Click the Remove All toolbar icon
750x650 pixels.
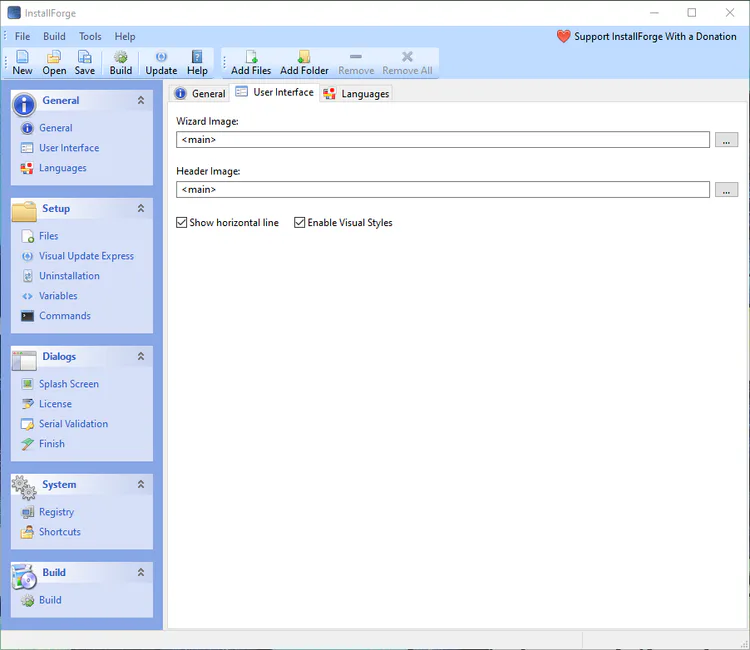tap(407, 63)
